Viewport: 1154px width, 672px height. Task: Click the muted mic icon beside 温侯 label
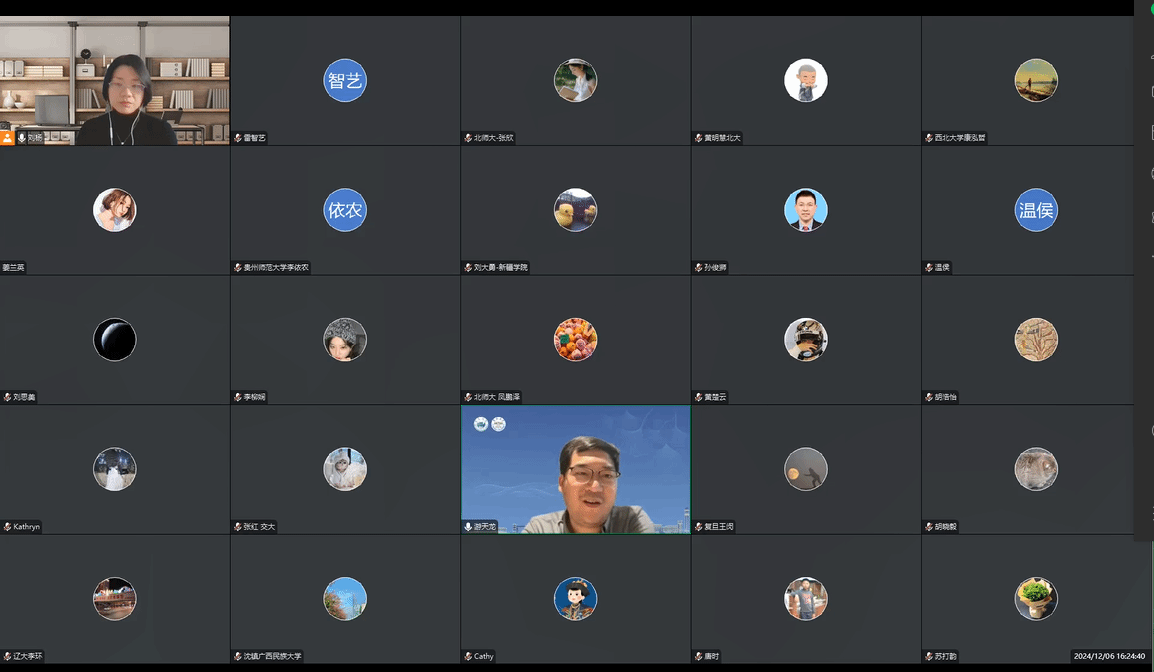point(928,268)
